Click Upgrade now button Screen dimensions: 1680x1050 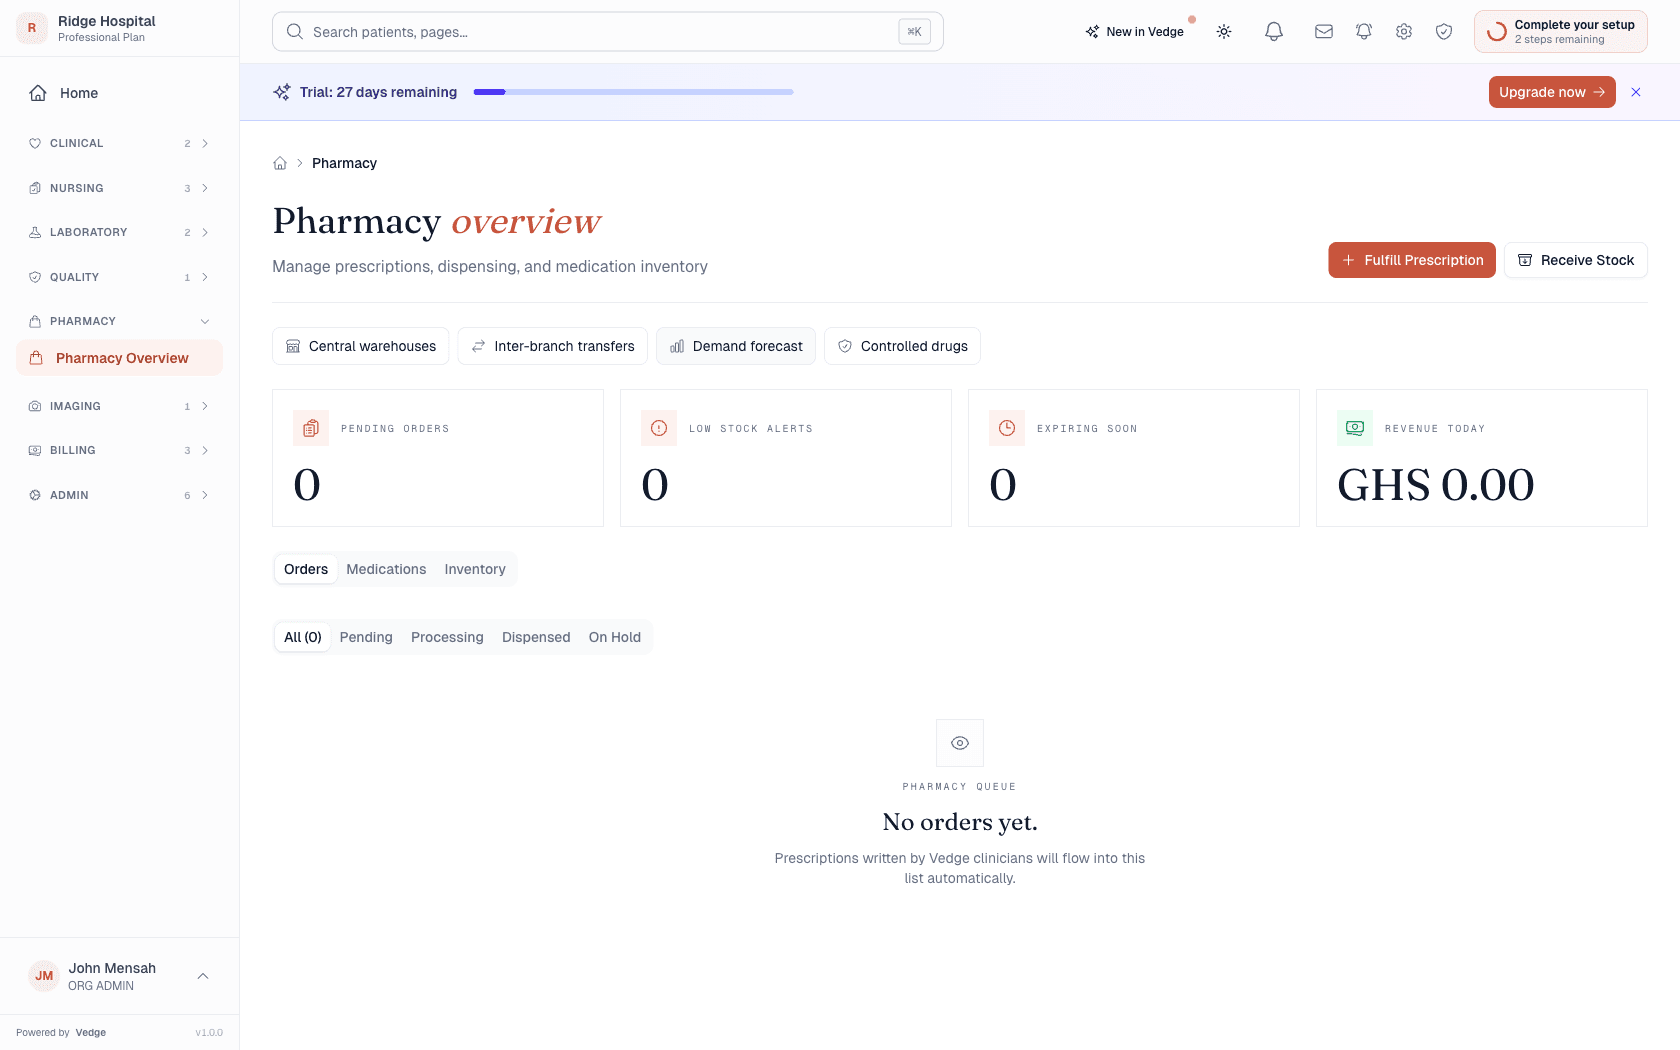[x=1552, y=92]
